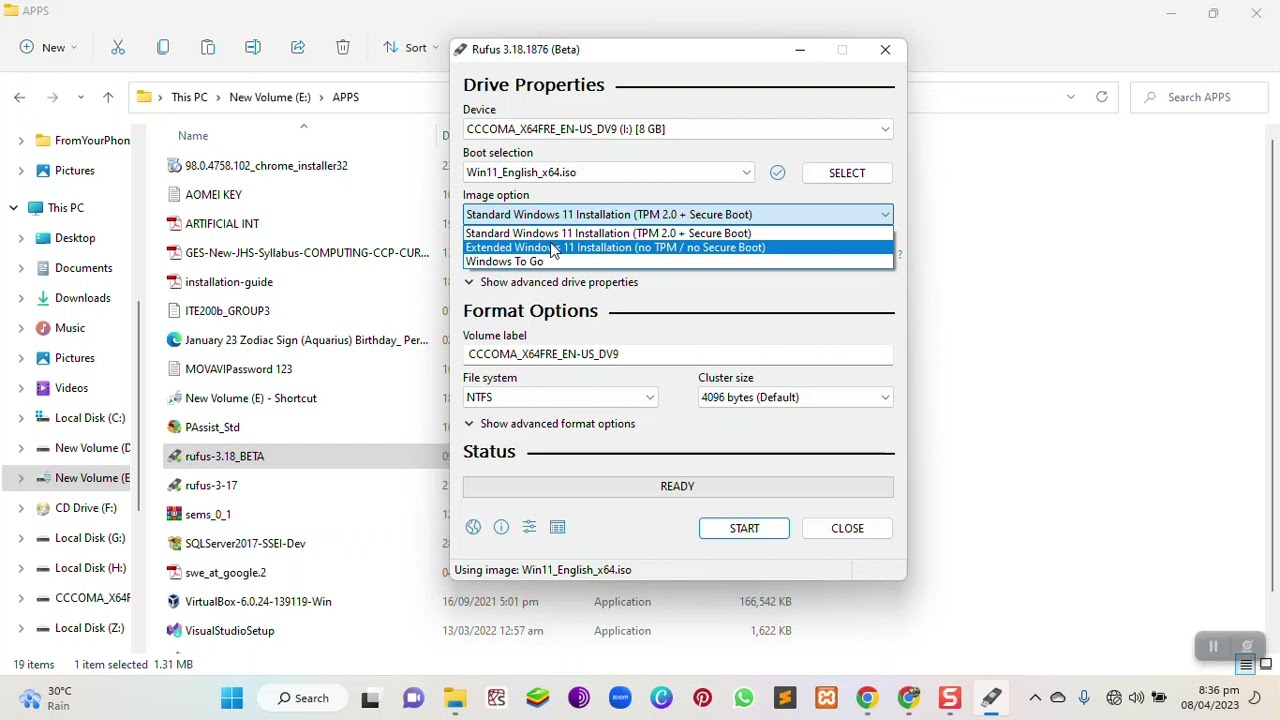Open Rufus About info icon

(501, 527)
